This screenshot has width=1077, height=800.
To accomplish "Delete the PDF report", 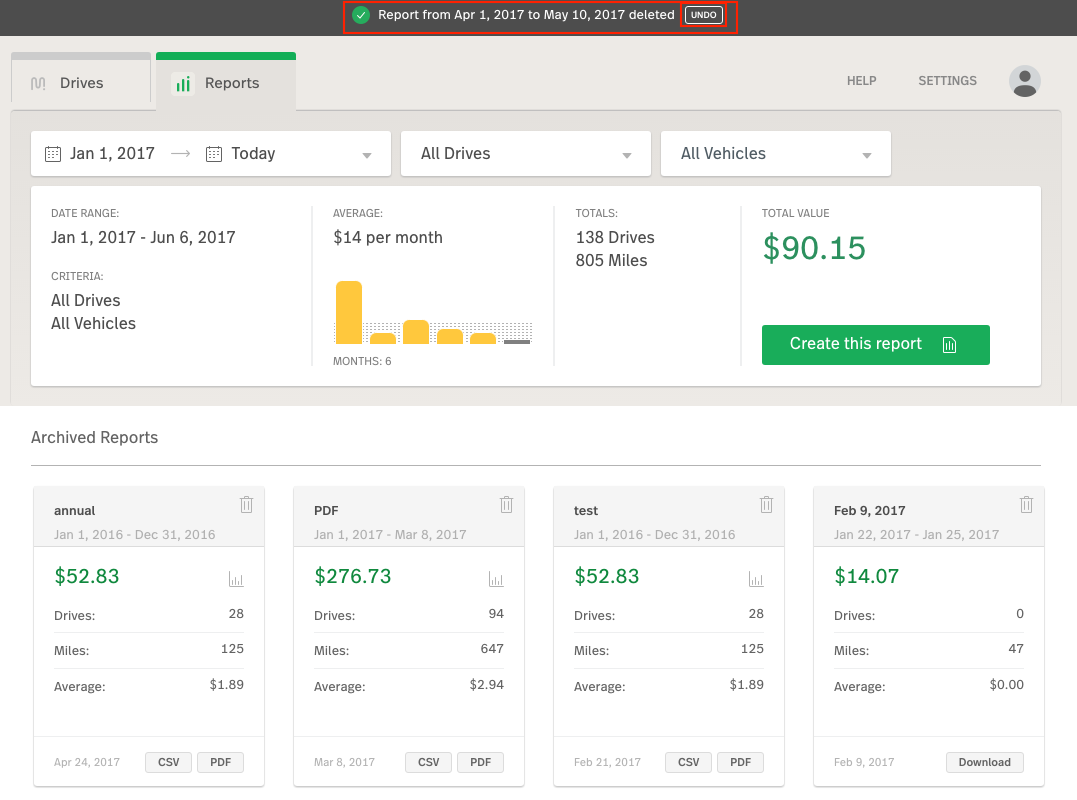I will pos(506,505).
